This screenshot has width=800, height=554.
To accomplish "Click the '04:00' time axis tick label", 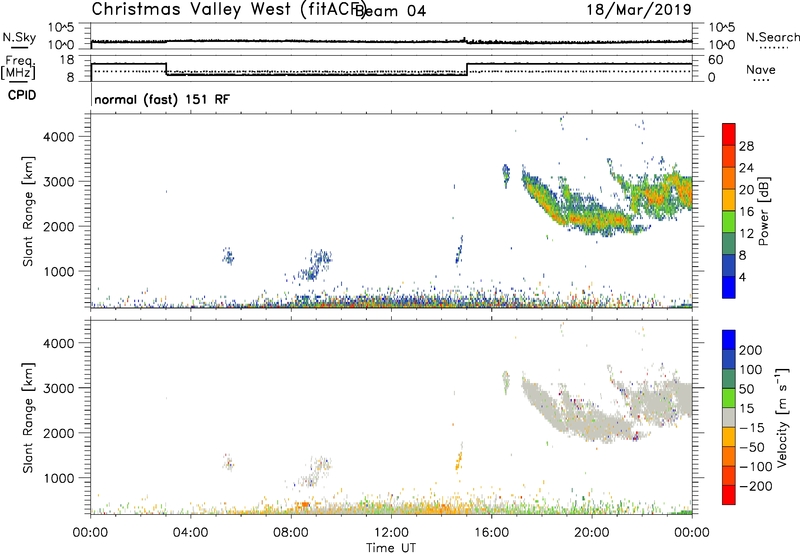I will [190, 533].
